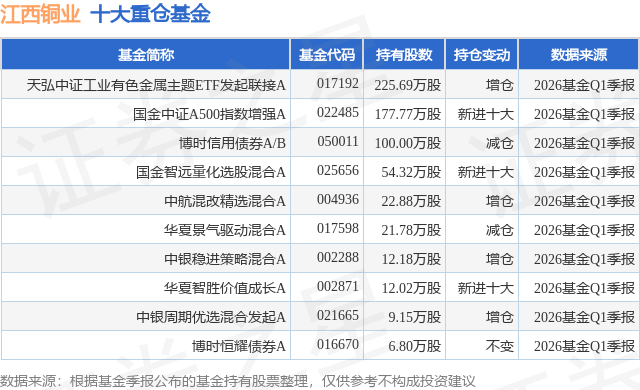Screen dimensions: 640x390
Task: Select fund name 华夏景气驱动混合A
Action: coord(225,230)
